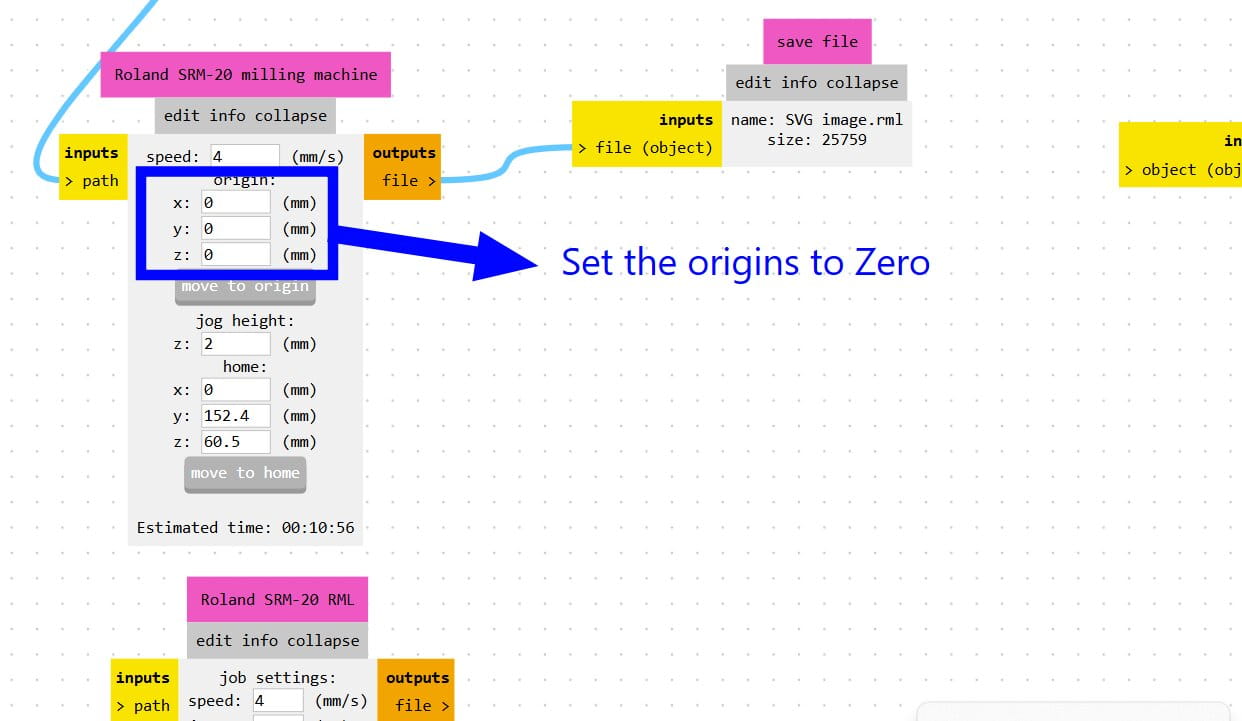Select the Roland SRM-20 milling machine title
The height and width of the screenshot is (721, 1242).
tap(246, 75)
